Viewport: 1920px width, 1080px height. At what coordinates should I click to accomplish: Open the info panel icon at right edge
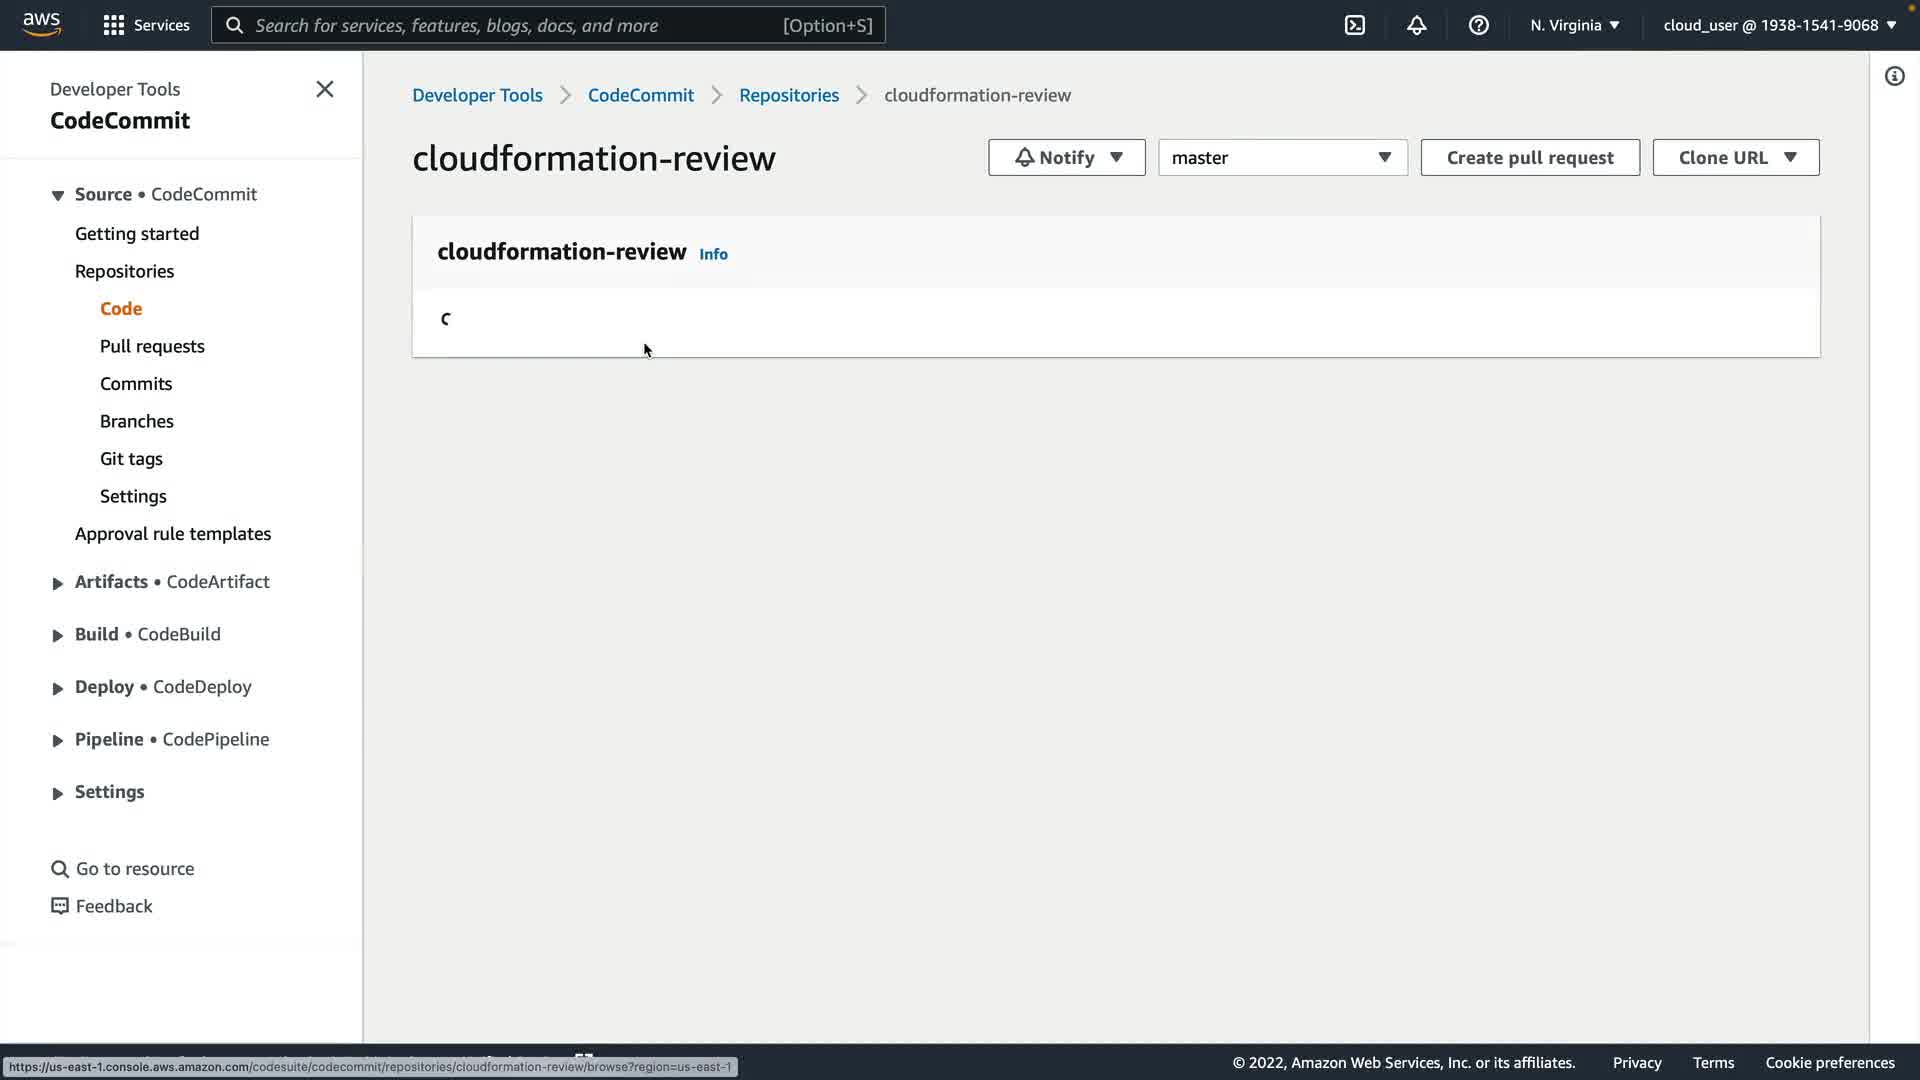[1895, 77]
